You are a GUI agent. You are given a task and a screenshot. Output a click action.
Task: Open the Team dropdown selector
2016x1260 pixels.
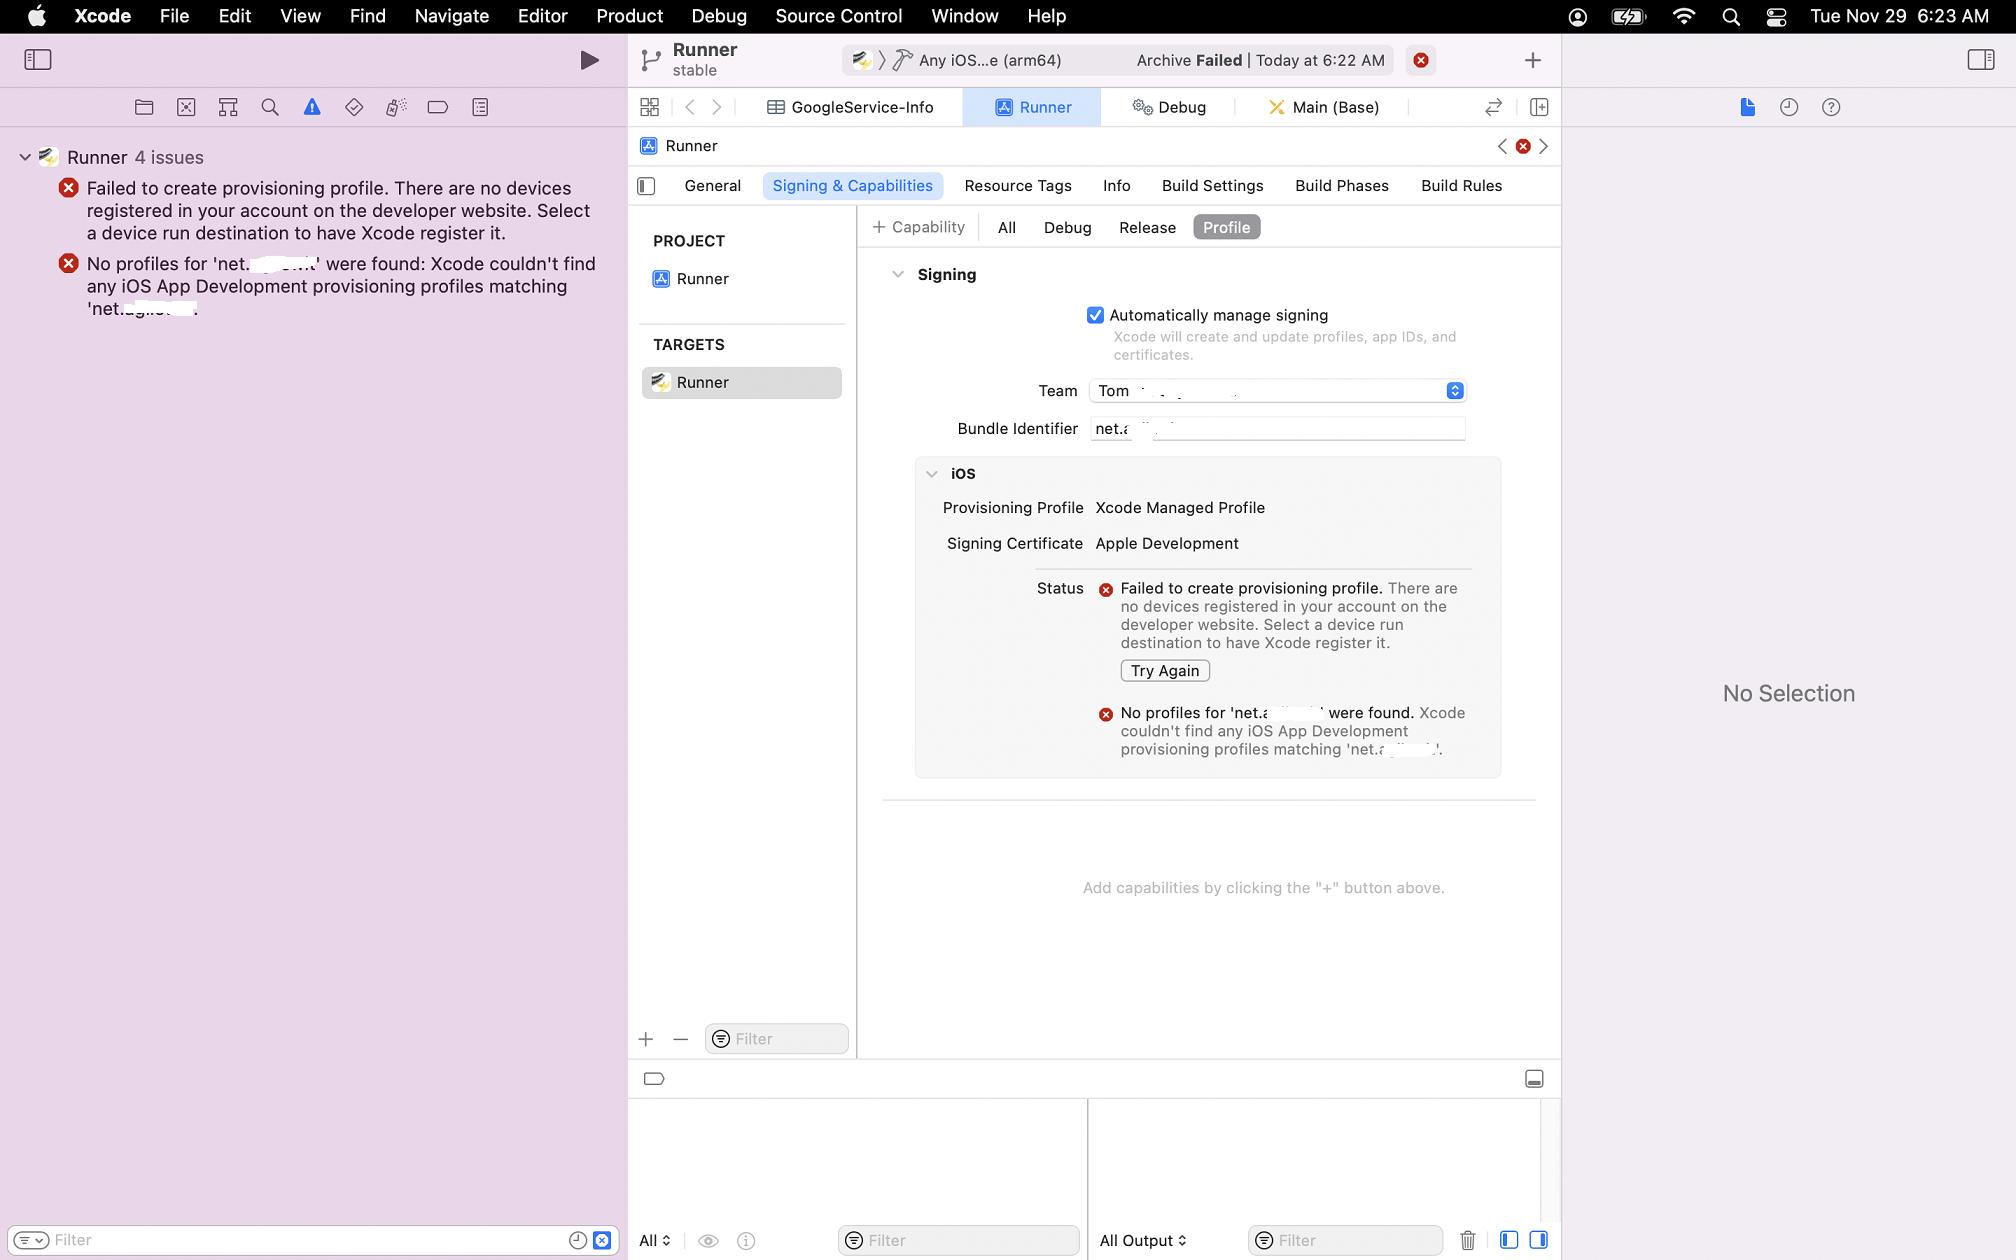tap(1456, 389)
